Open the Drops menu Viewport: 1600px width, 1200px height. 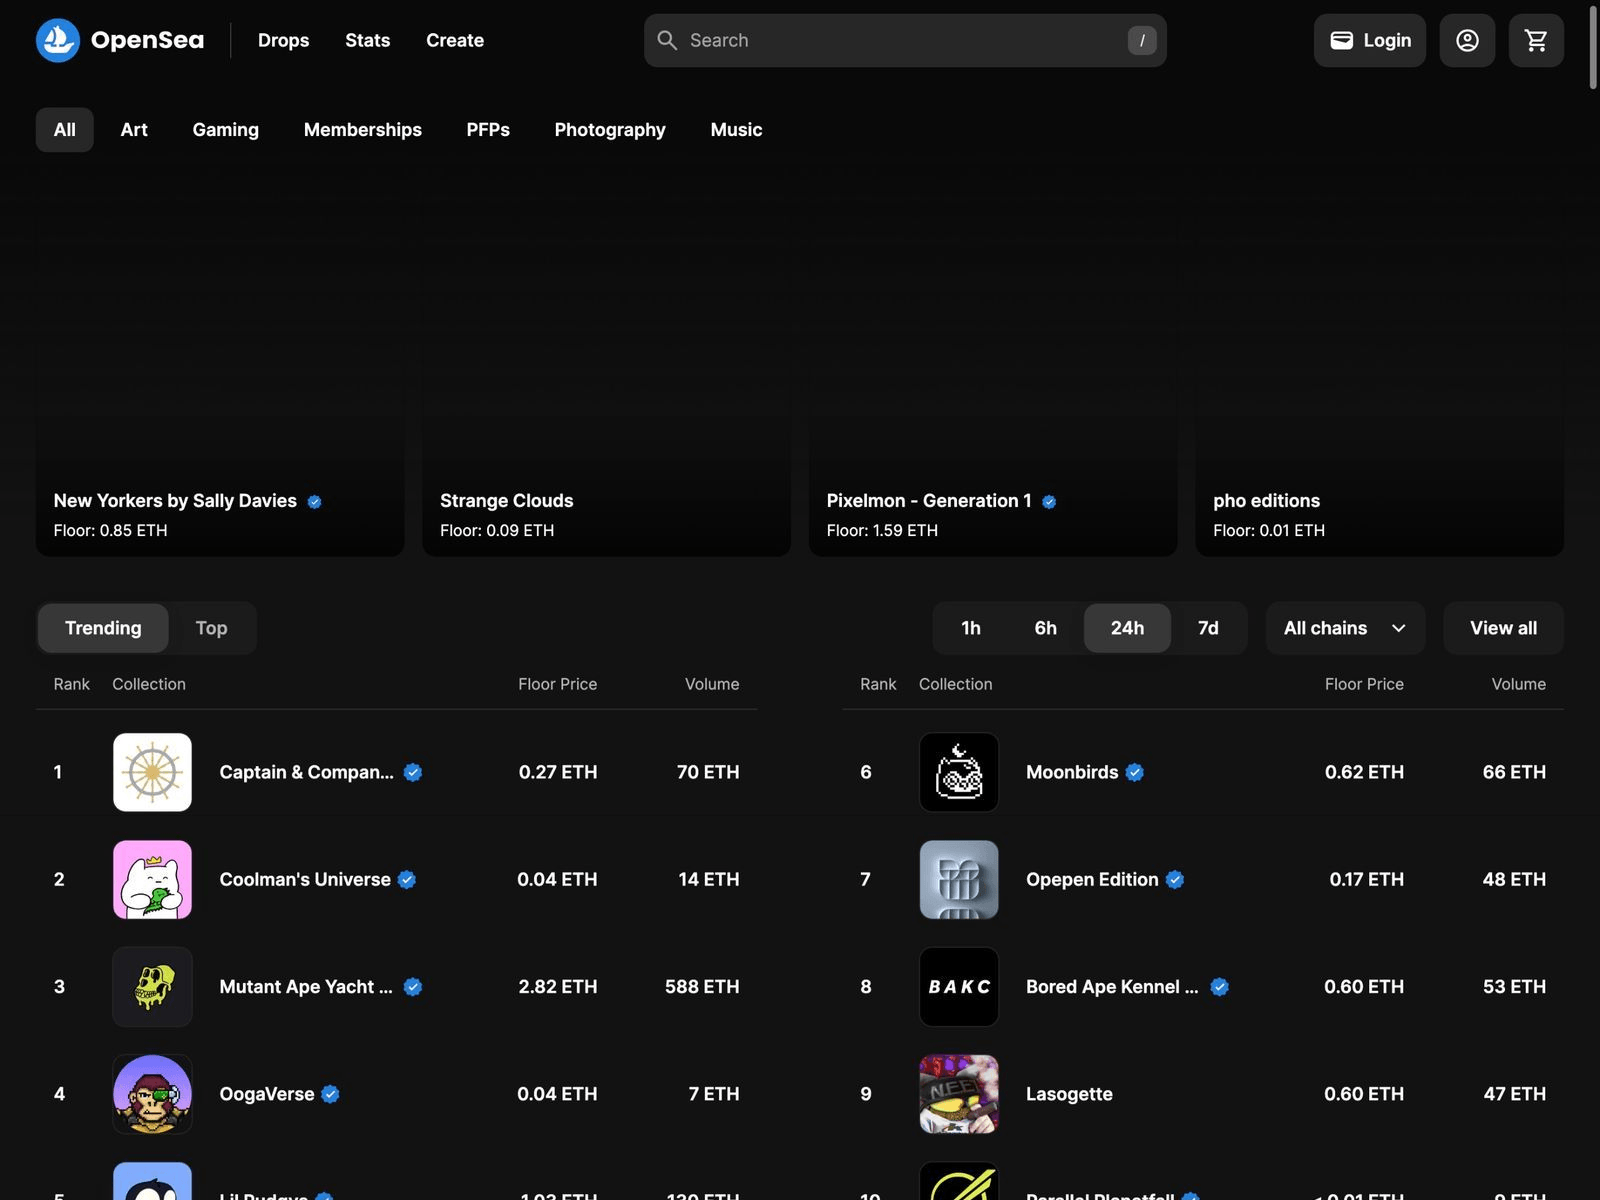tap(284, 40)
